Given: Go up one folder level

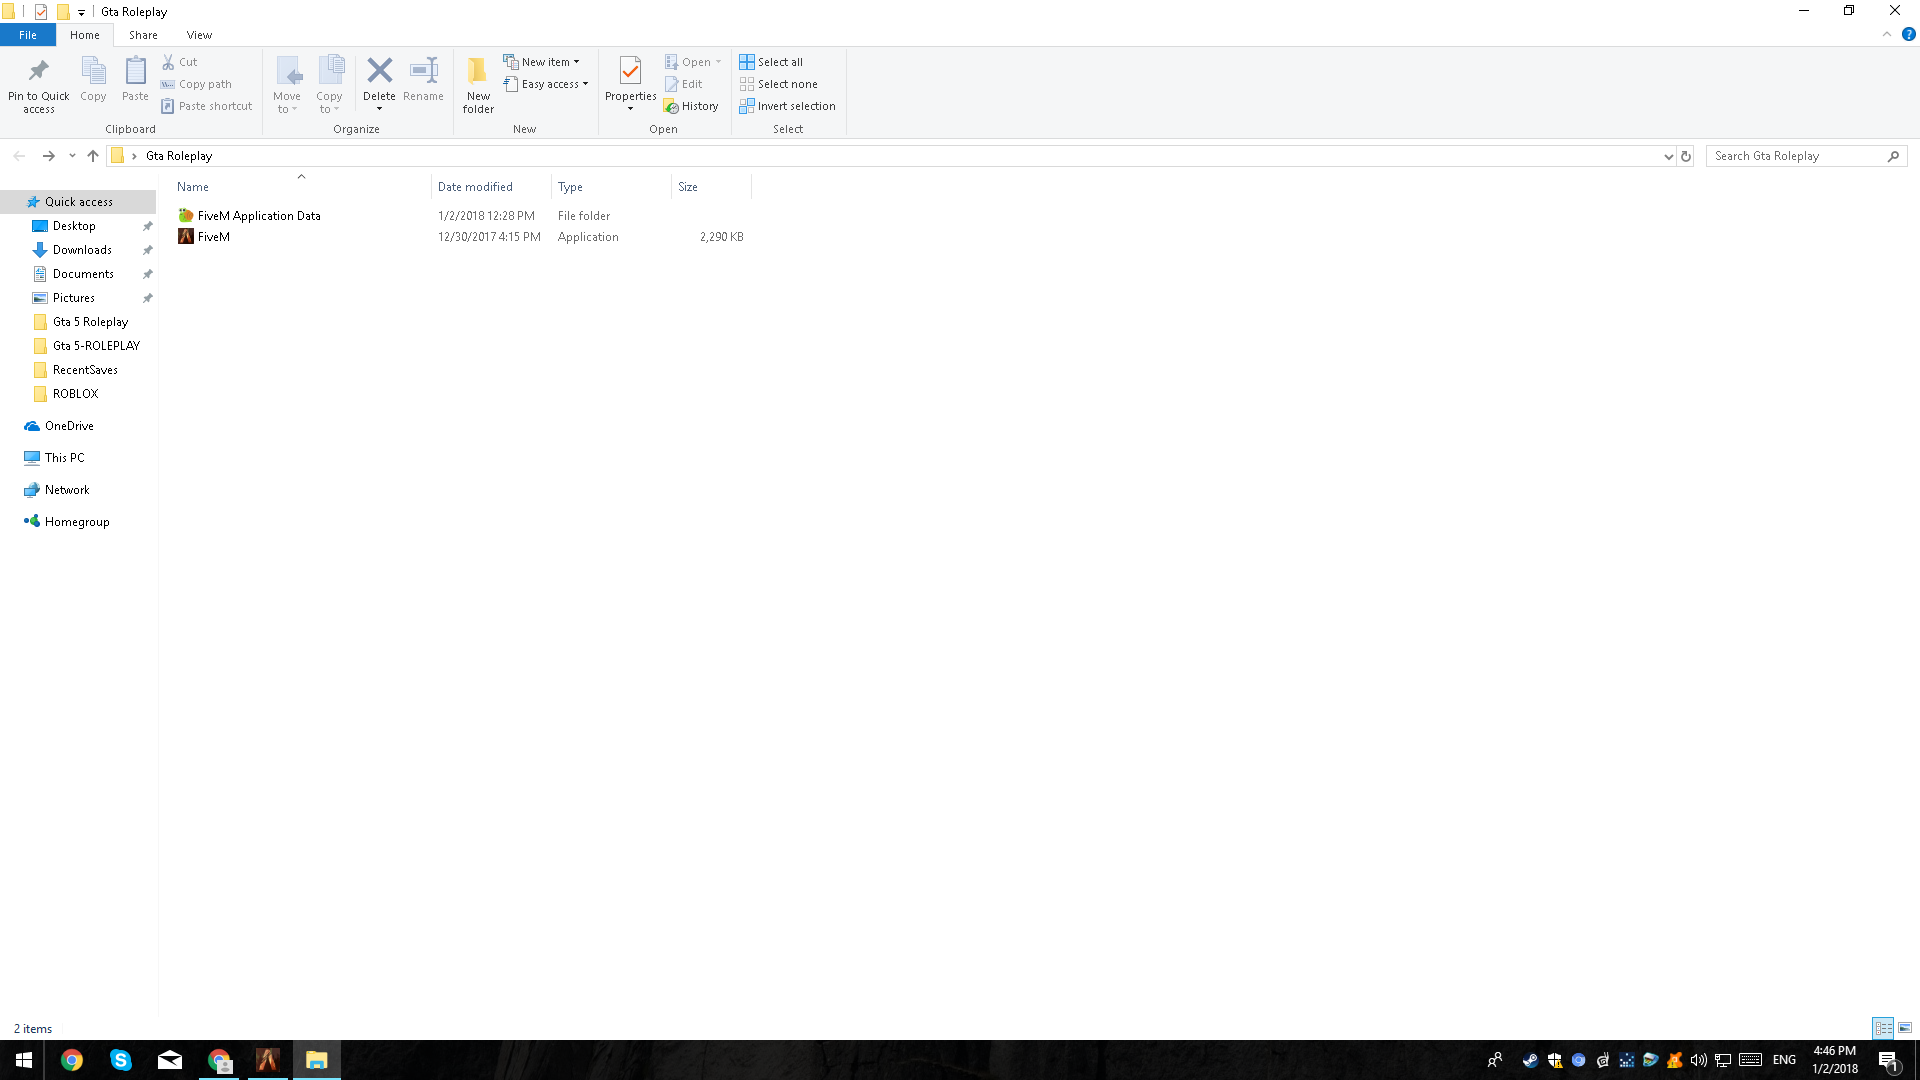Looking at the screenshot, I should pyautogui.click(x=93, y=156).
